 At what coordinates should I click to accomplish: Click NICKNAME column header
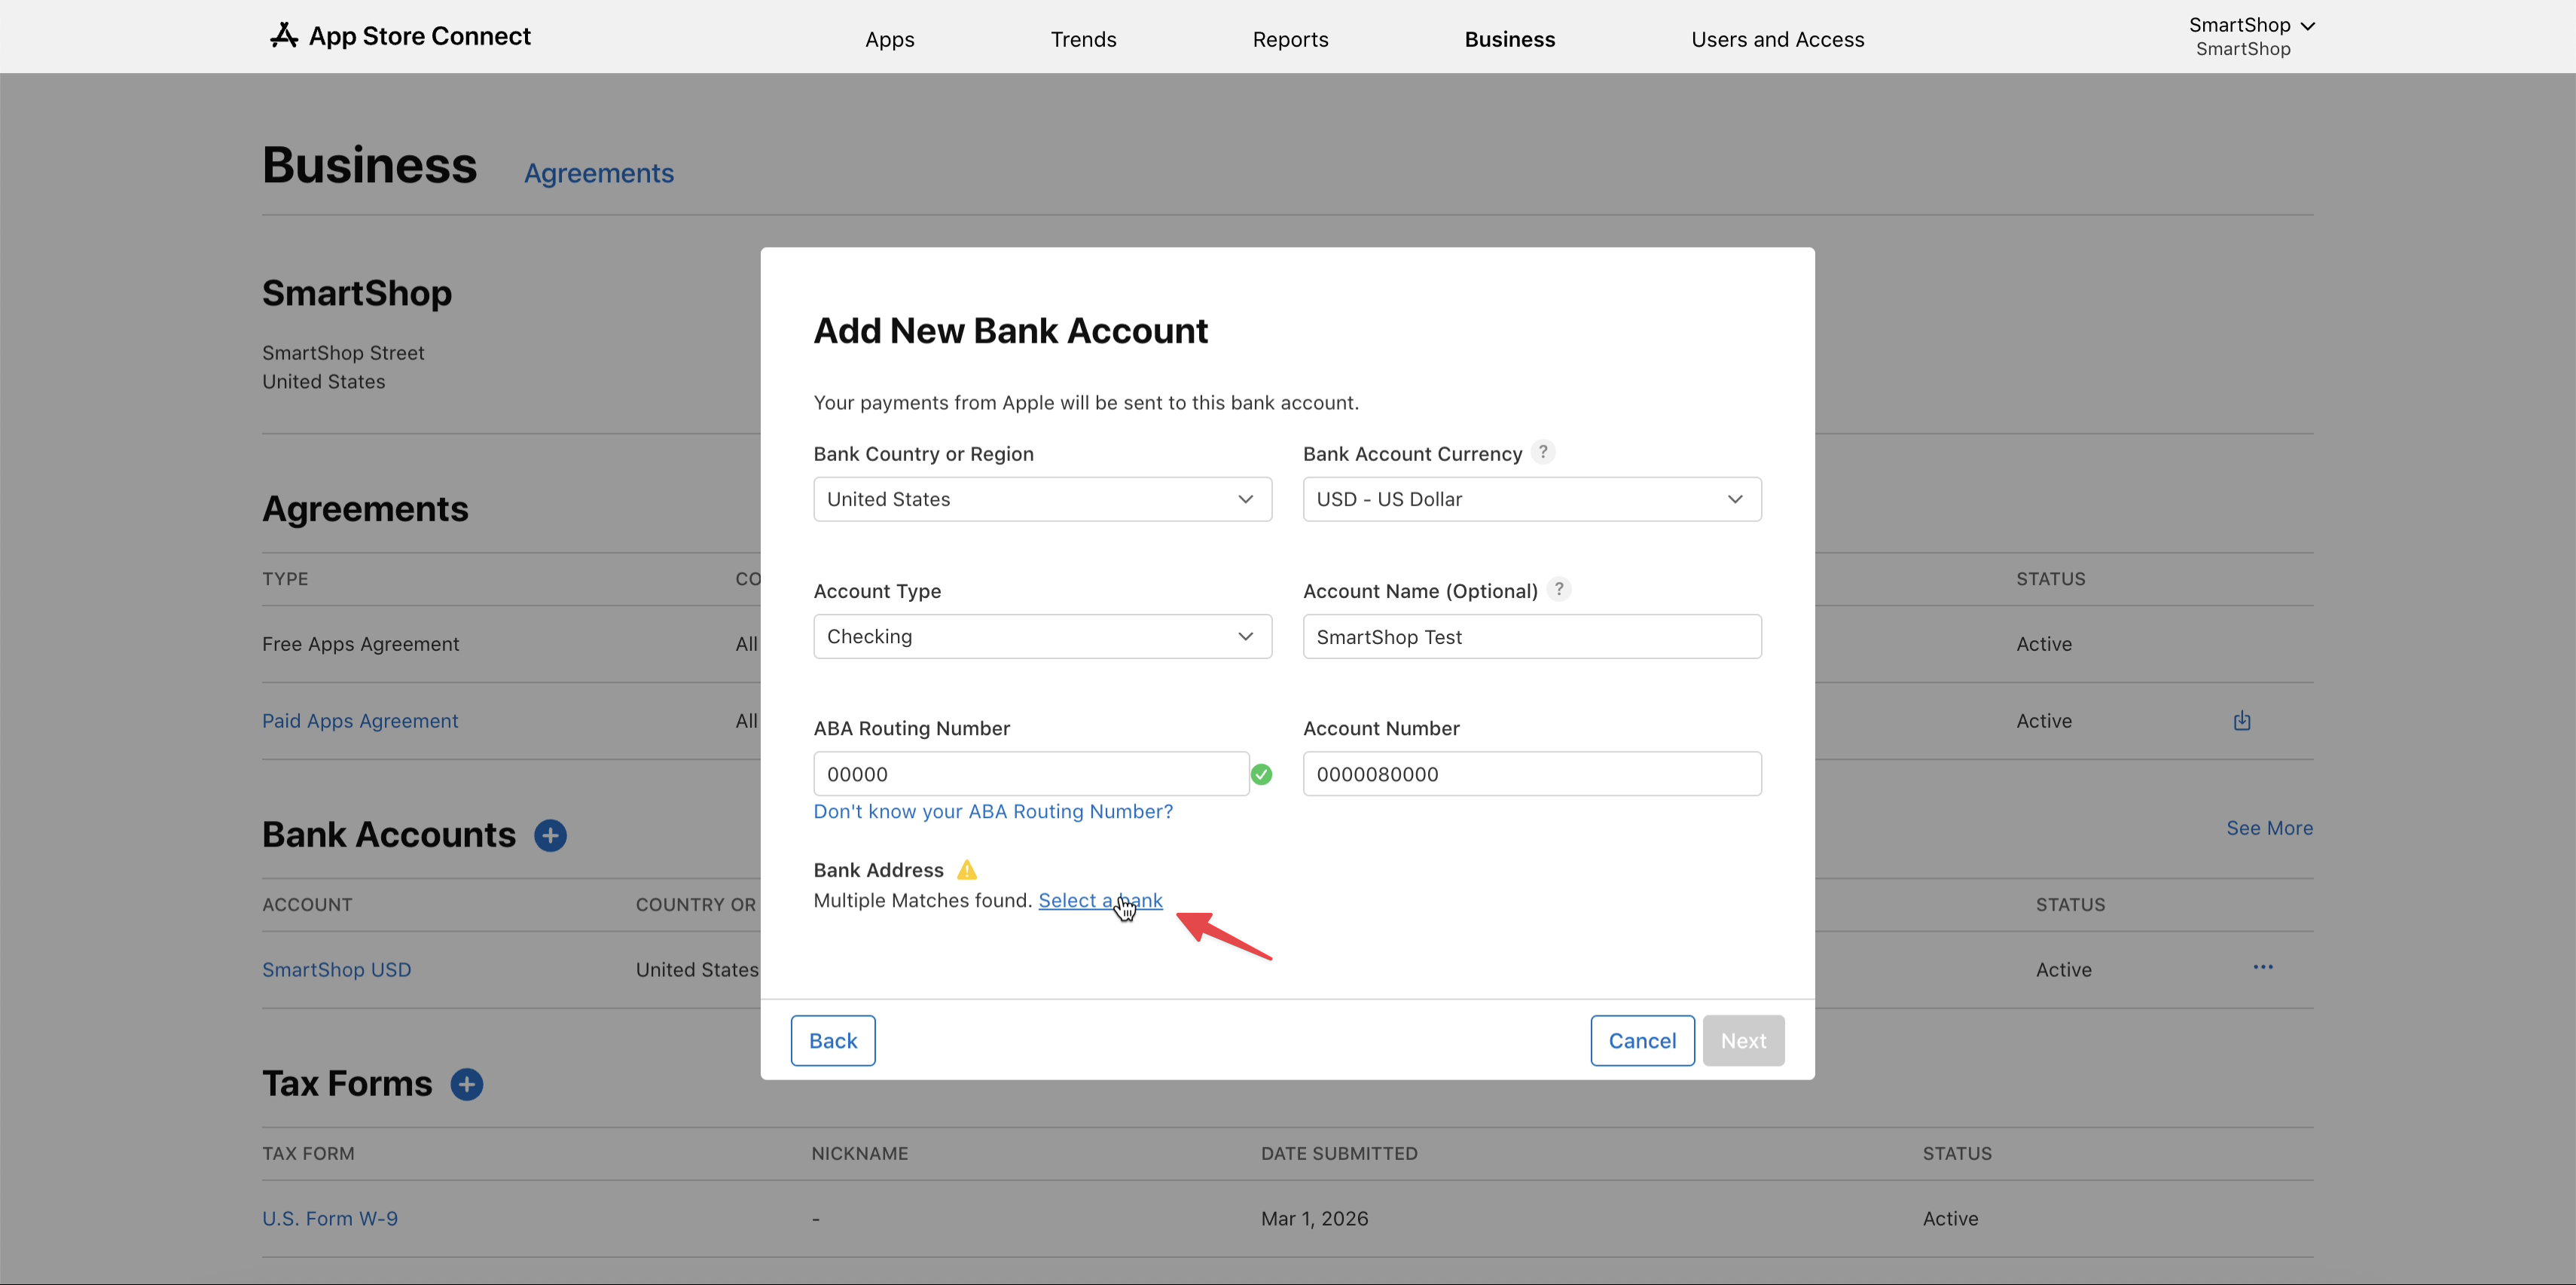click(x=860, y=1153)
